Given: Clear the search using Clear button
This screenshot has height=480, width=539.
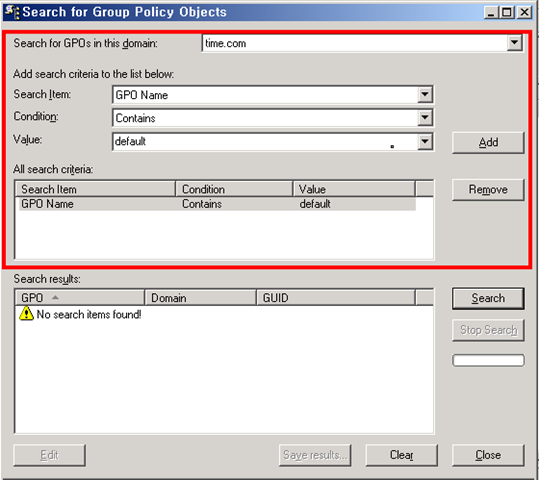Looking at the screenshot, I should [x=402, y=455].
